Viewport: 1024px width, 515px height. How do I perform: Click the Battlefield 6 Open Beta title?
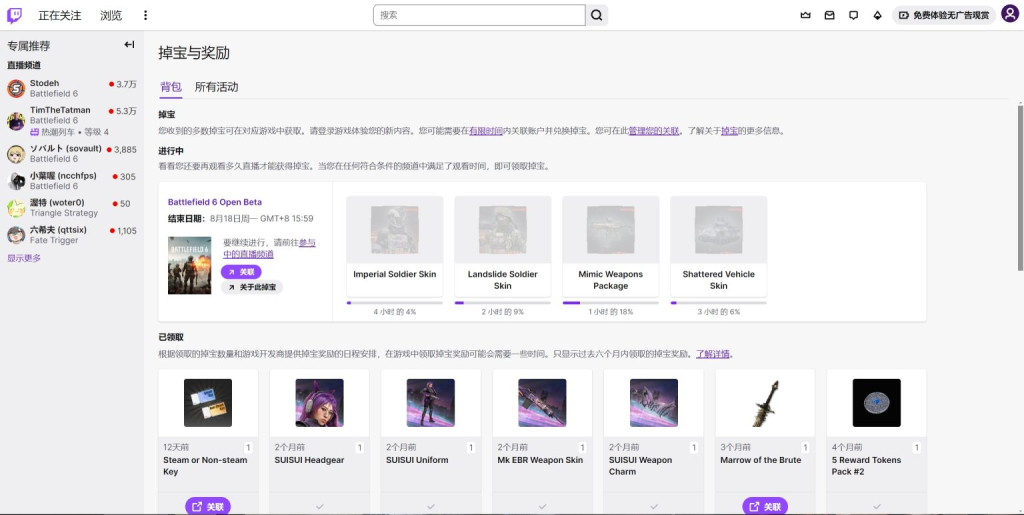(x=215, y=202)
